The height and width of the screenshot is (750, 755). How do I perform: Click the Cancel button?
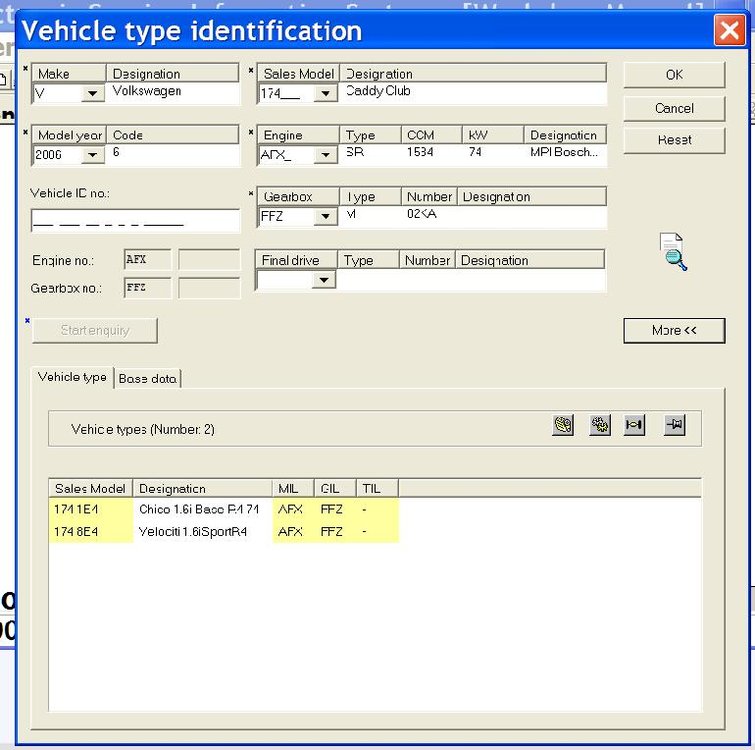tap(674, 108)
